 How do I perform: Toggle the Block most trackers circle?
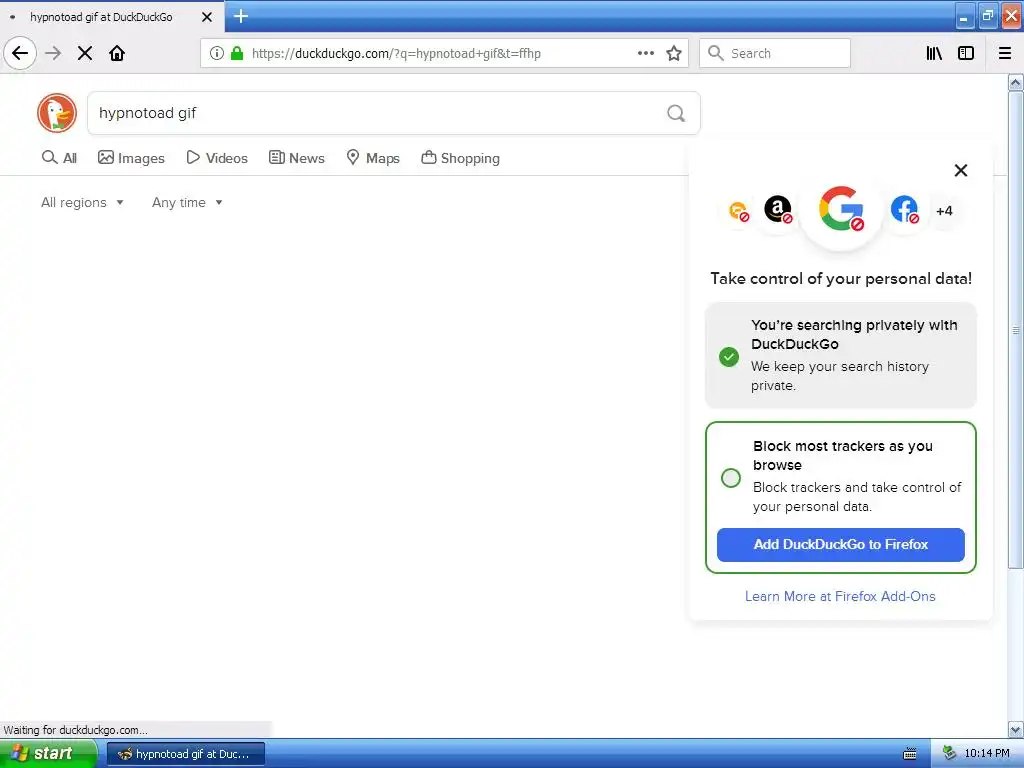(731, 477)
